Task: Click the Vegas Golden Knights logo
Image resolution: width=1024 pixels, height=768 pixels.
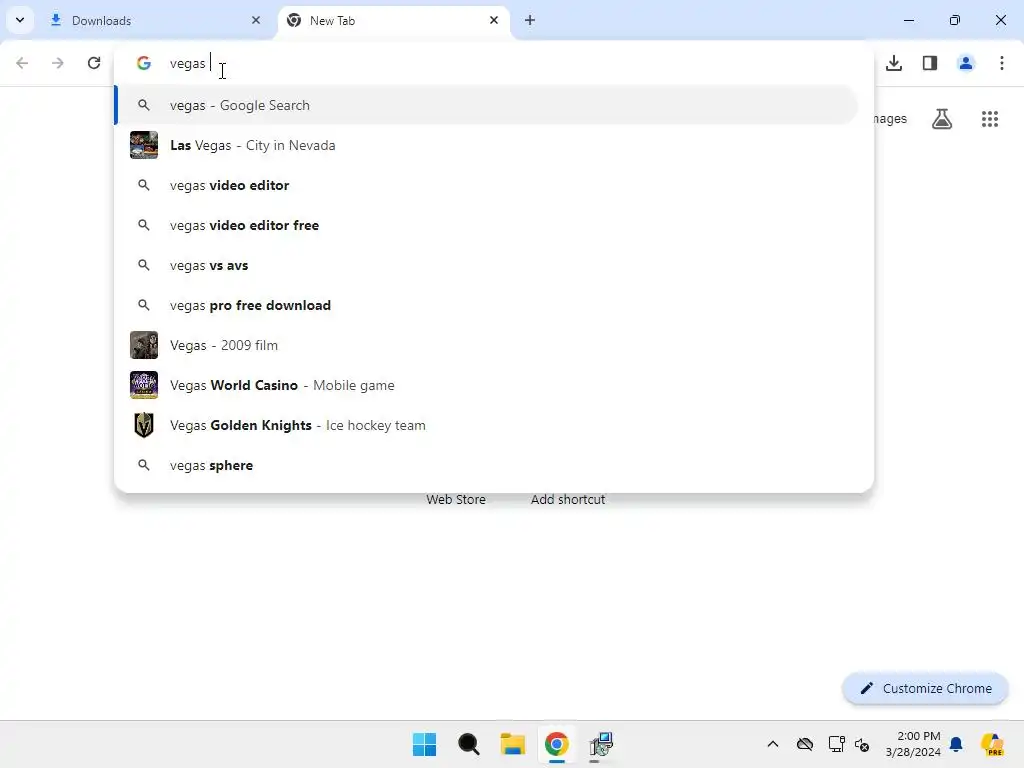Action: pyautogui.click(x=144, y=425)
